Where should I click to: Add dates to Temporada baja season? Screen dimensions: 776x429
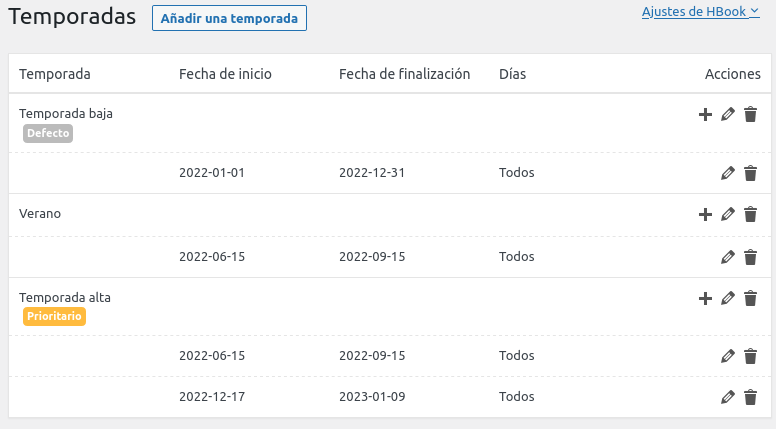[705, 115]
